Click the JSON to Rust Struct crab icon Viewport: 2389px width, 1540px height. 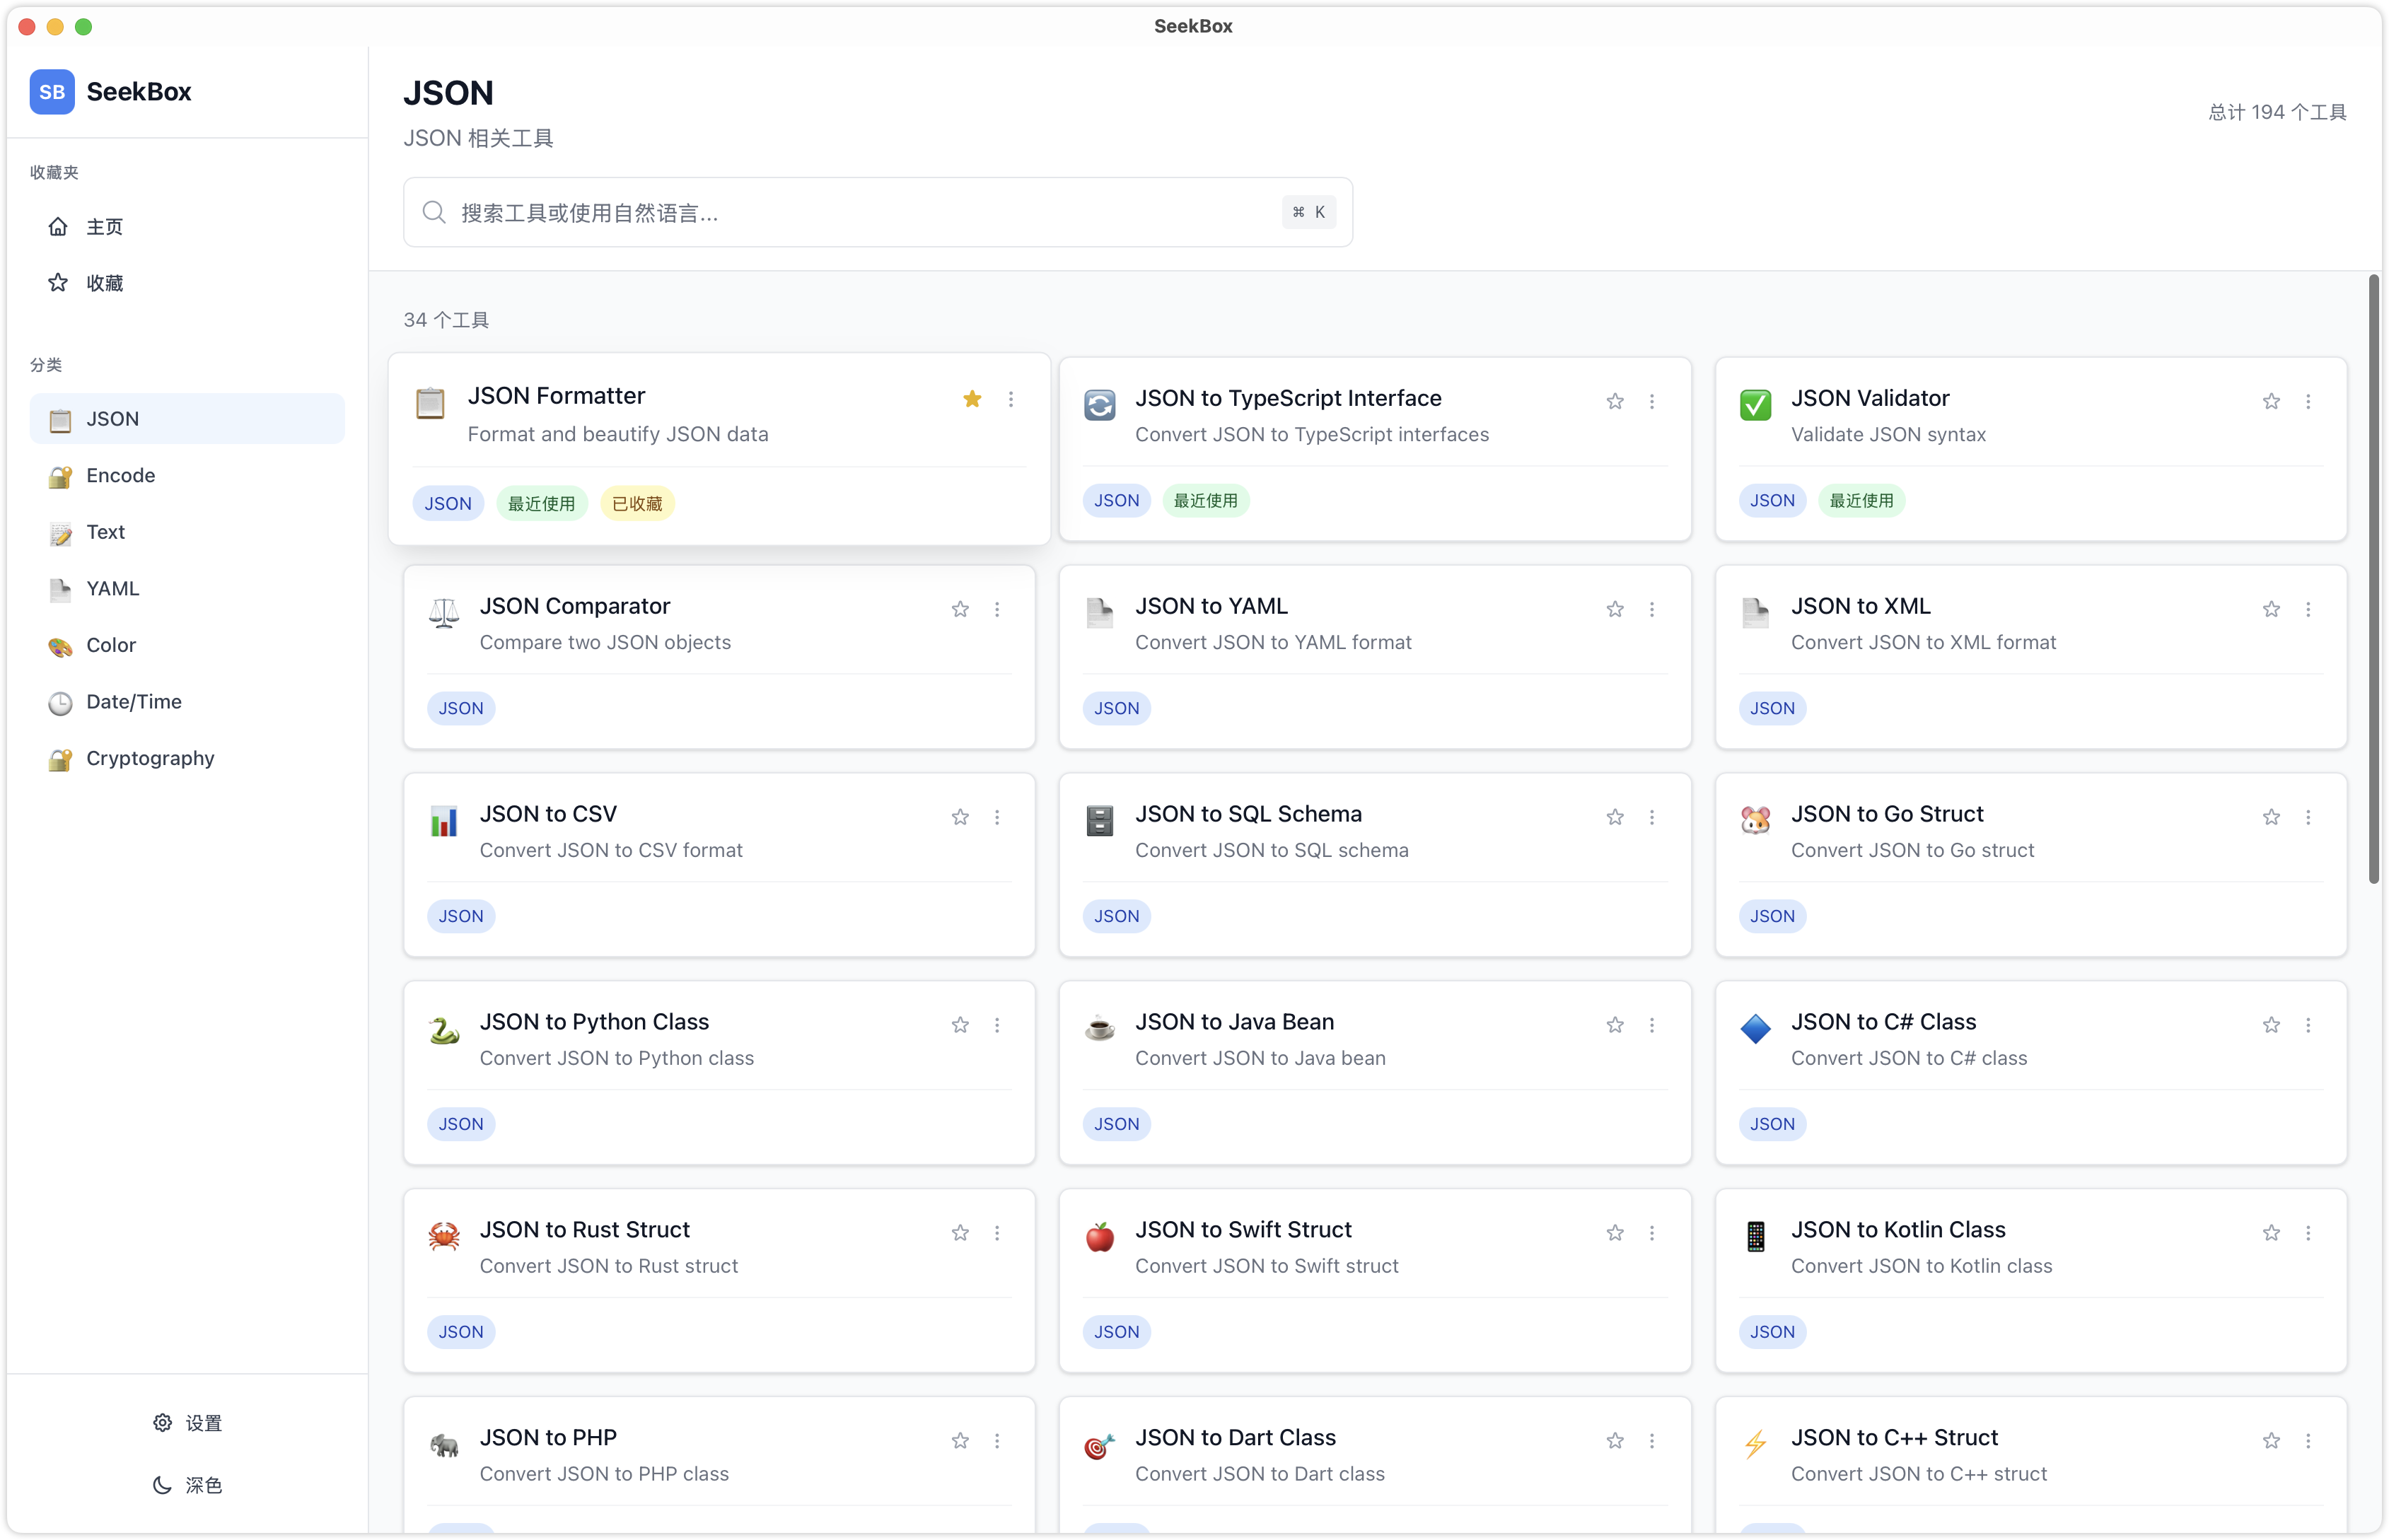(444, 1237)
